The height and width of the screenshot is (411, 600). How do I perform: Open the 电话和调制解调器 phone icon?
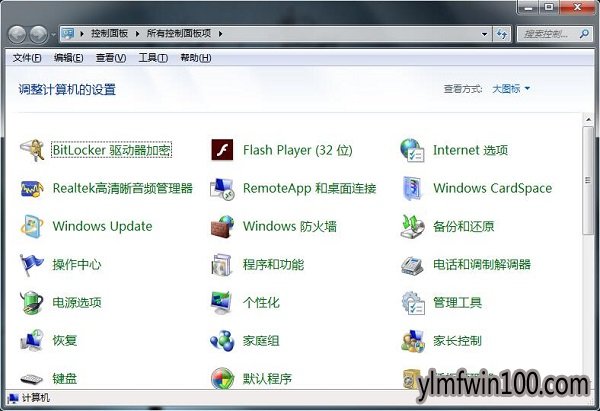412,264
